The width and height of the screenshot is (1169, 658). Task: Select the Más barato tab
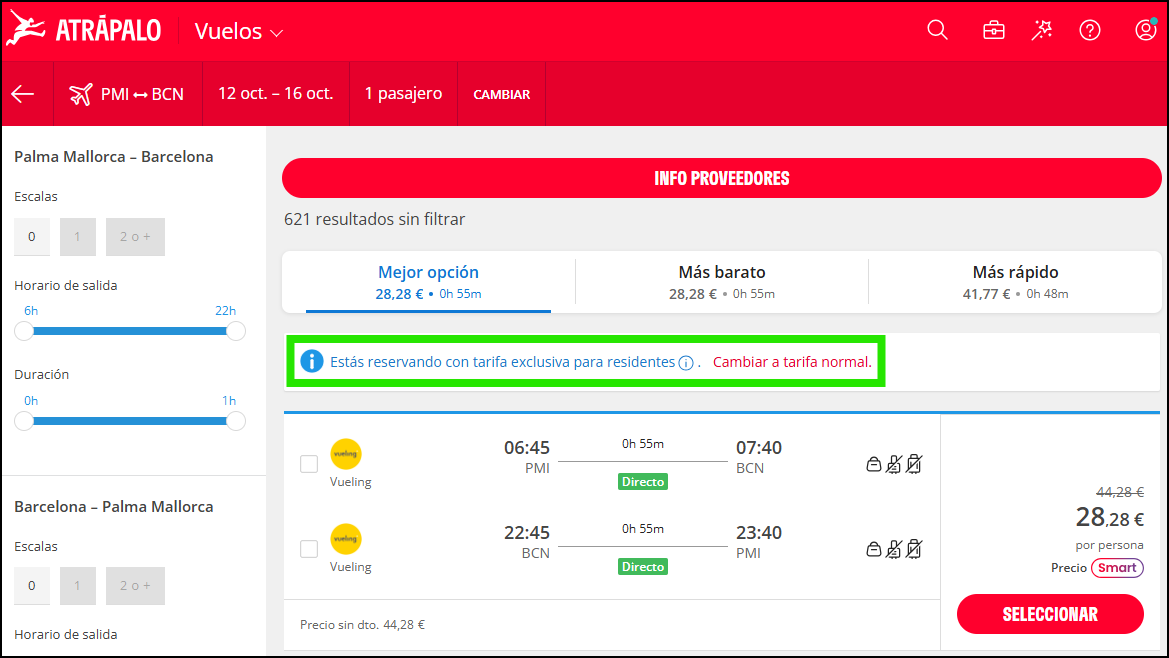pos(722,282)
